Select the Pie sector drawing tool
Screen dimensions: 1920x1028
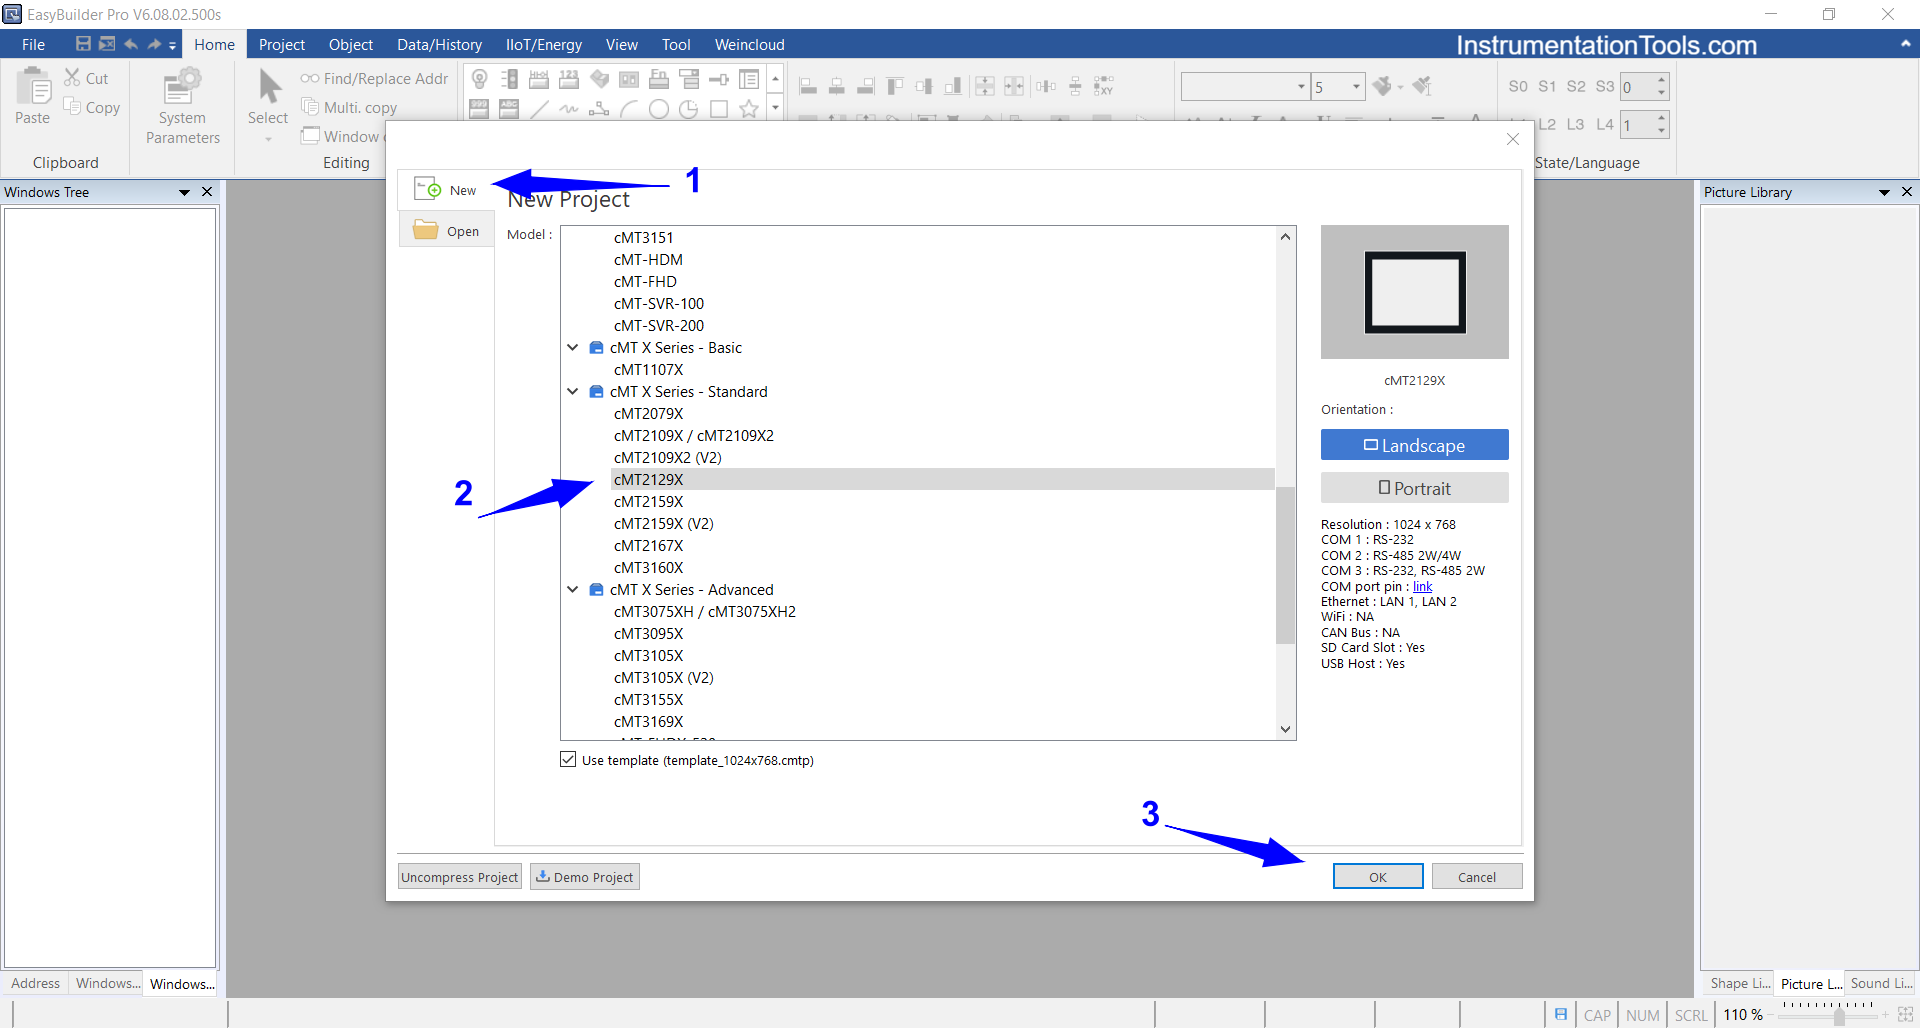tap(689, 109)
